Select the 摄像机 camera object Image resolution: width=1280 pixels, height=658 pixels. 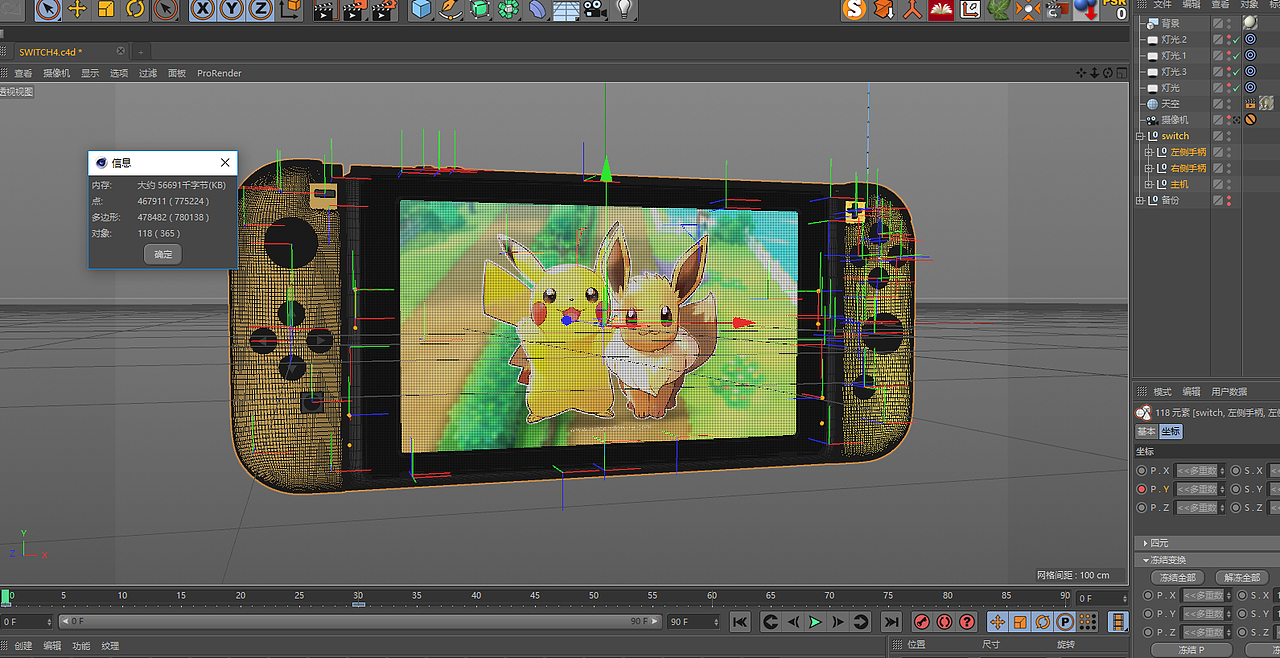pos(1174,120)
